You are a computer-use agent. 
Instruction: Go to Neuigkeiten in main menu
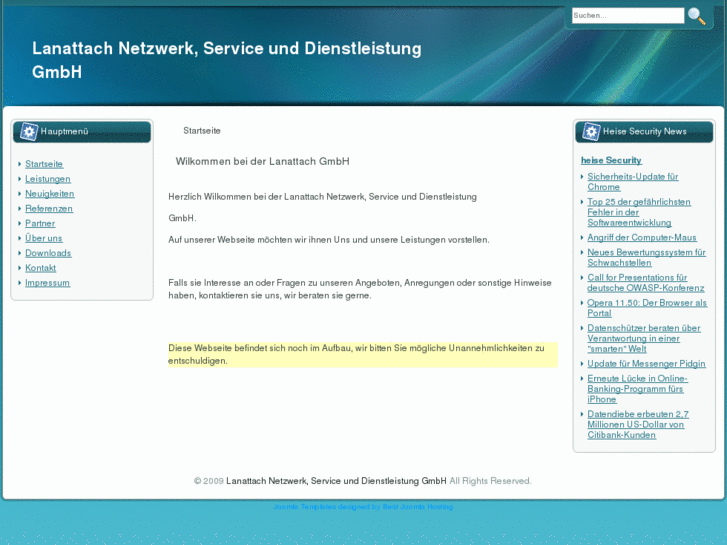click(x=49, y=194)
